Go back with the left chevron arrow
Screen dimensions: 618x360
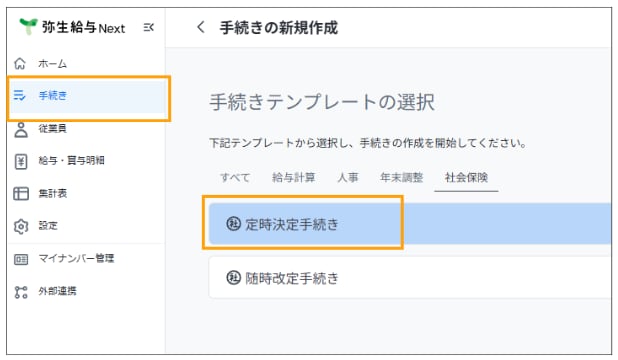pyautogui.click(x=201, y=27)
